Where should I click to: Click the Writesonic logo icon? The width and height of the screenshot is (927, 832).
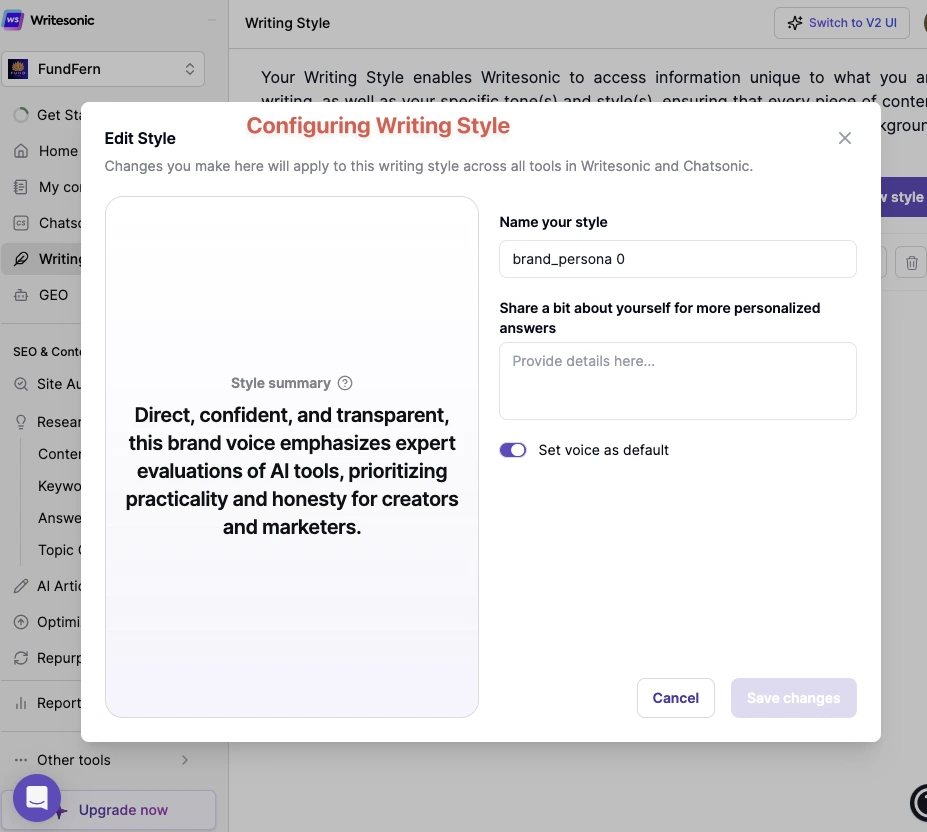coord(15,20)
